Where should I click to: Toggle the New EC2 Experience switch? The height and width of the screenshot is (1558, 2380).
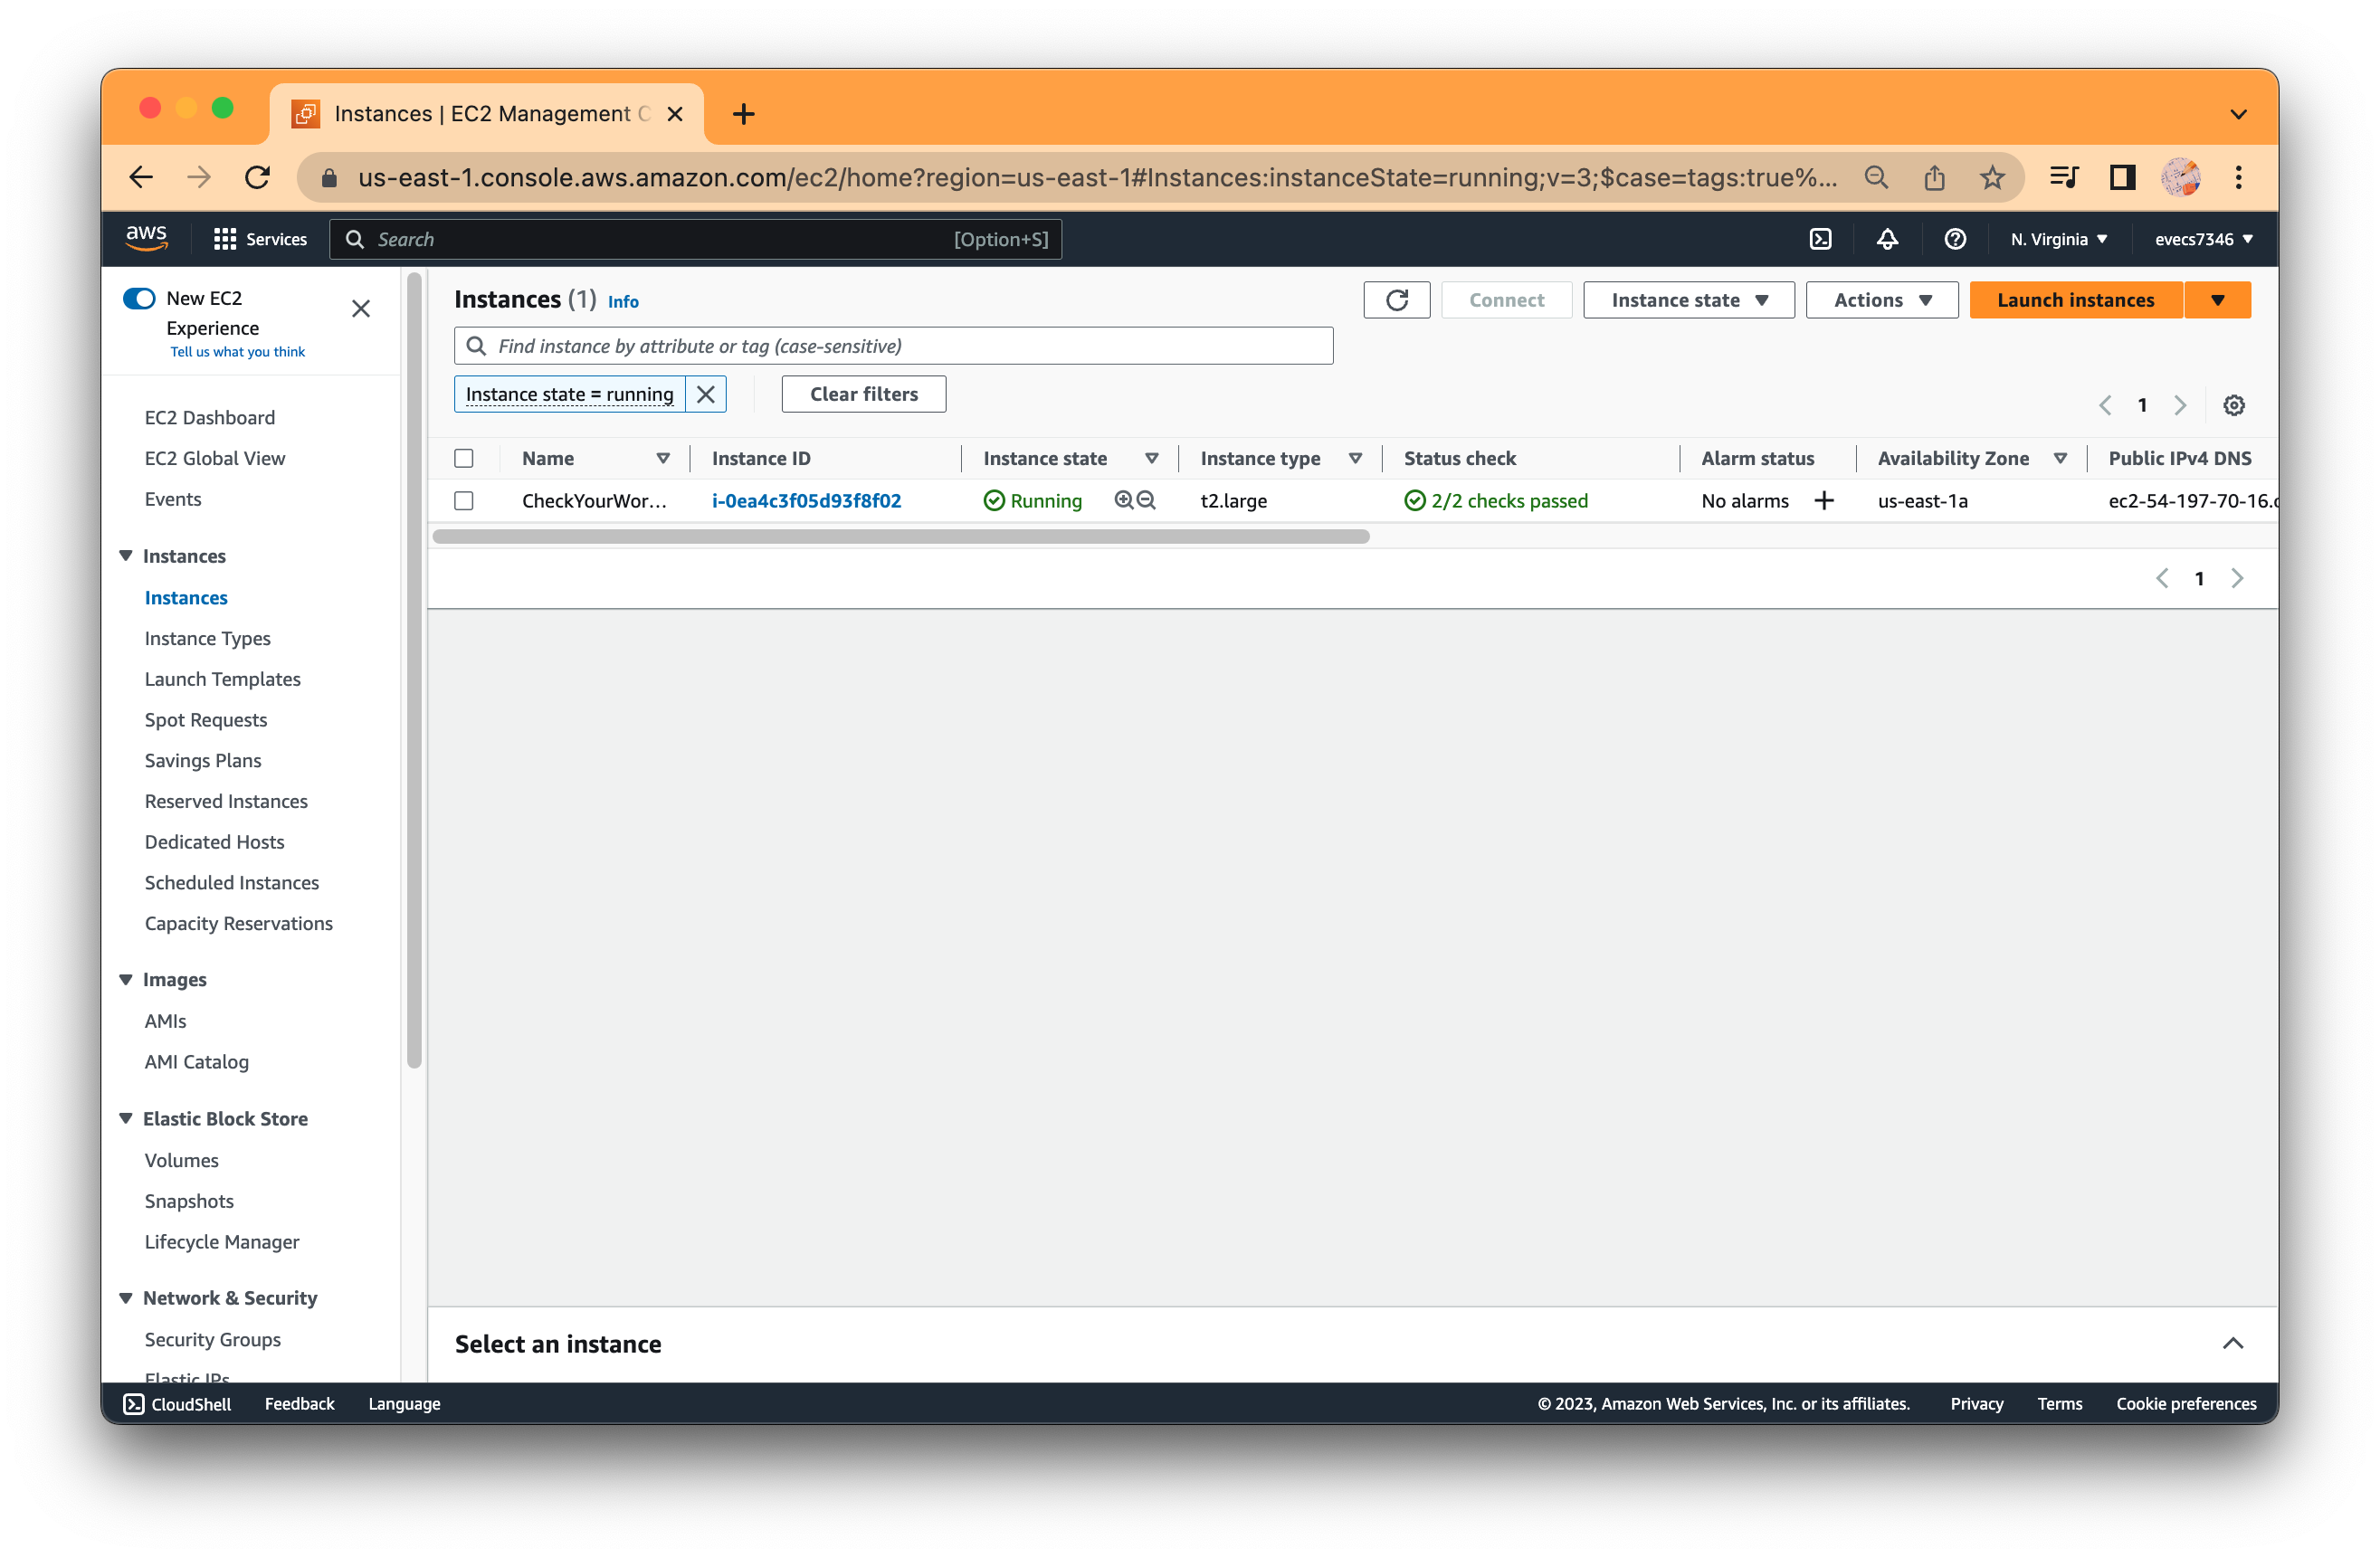[139, 298]
